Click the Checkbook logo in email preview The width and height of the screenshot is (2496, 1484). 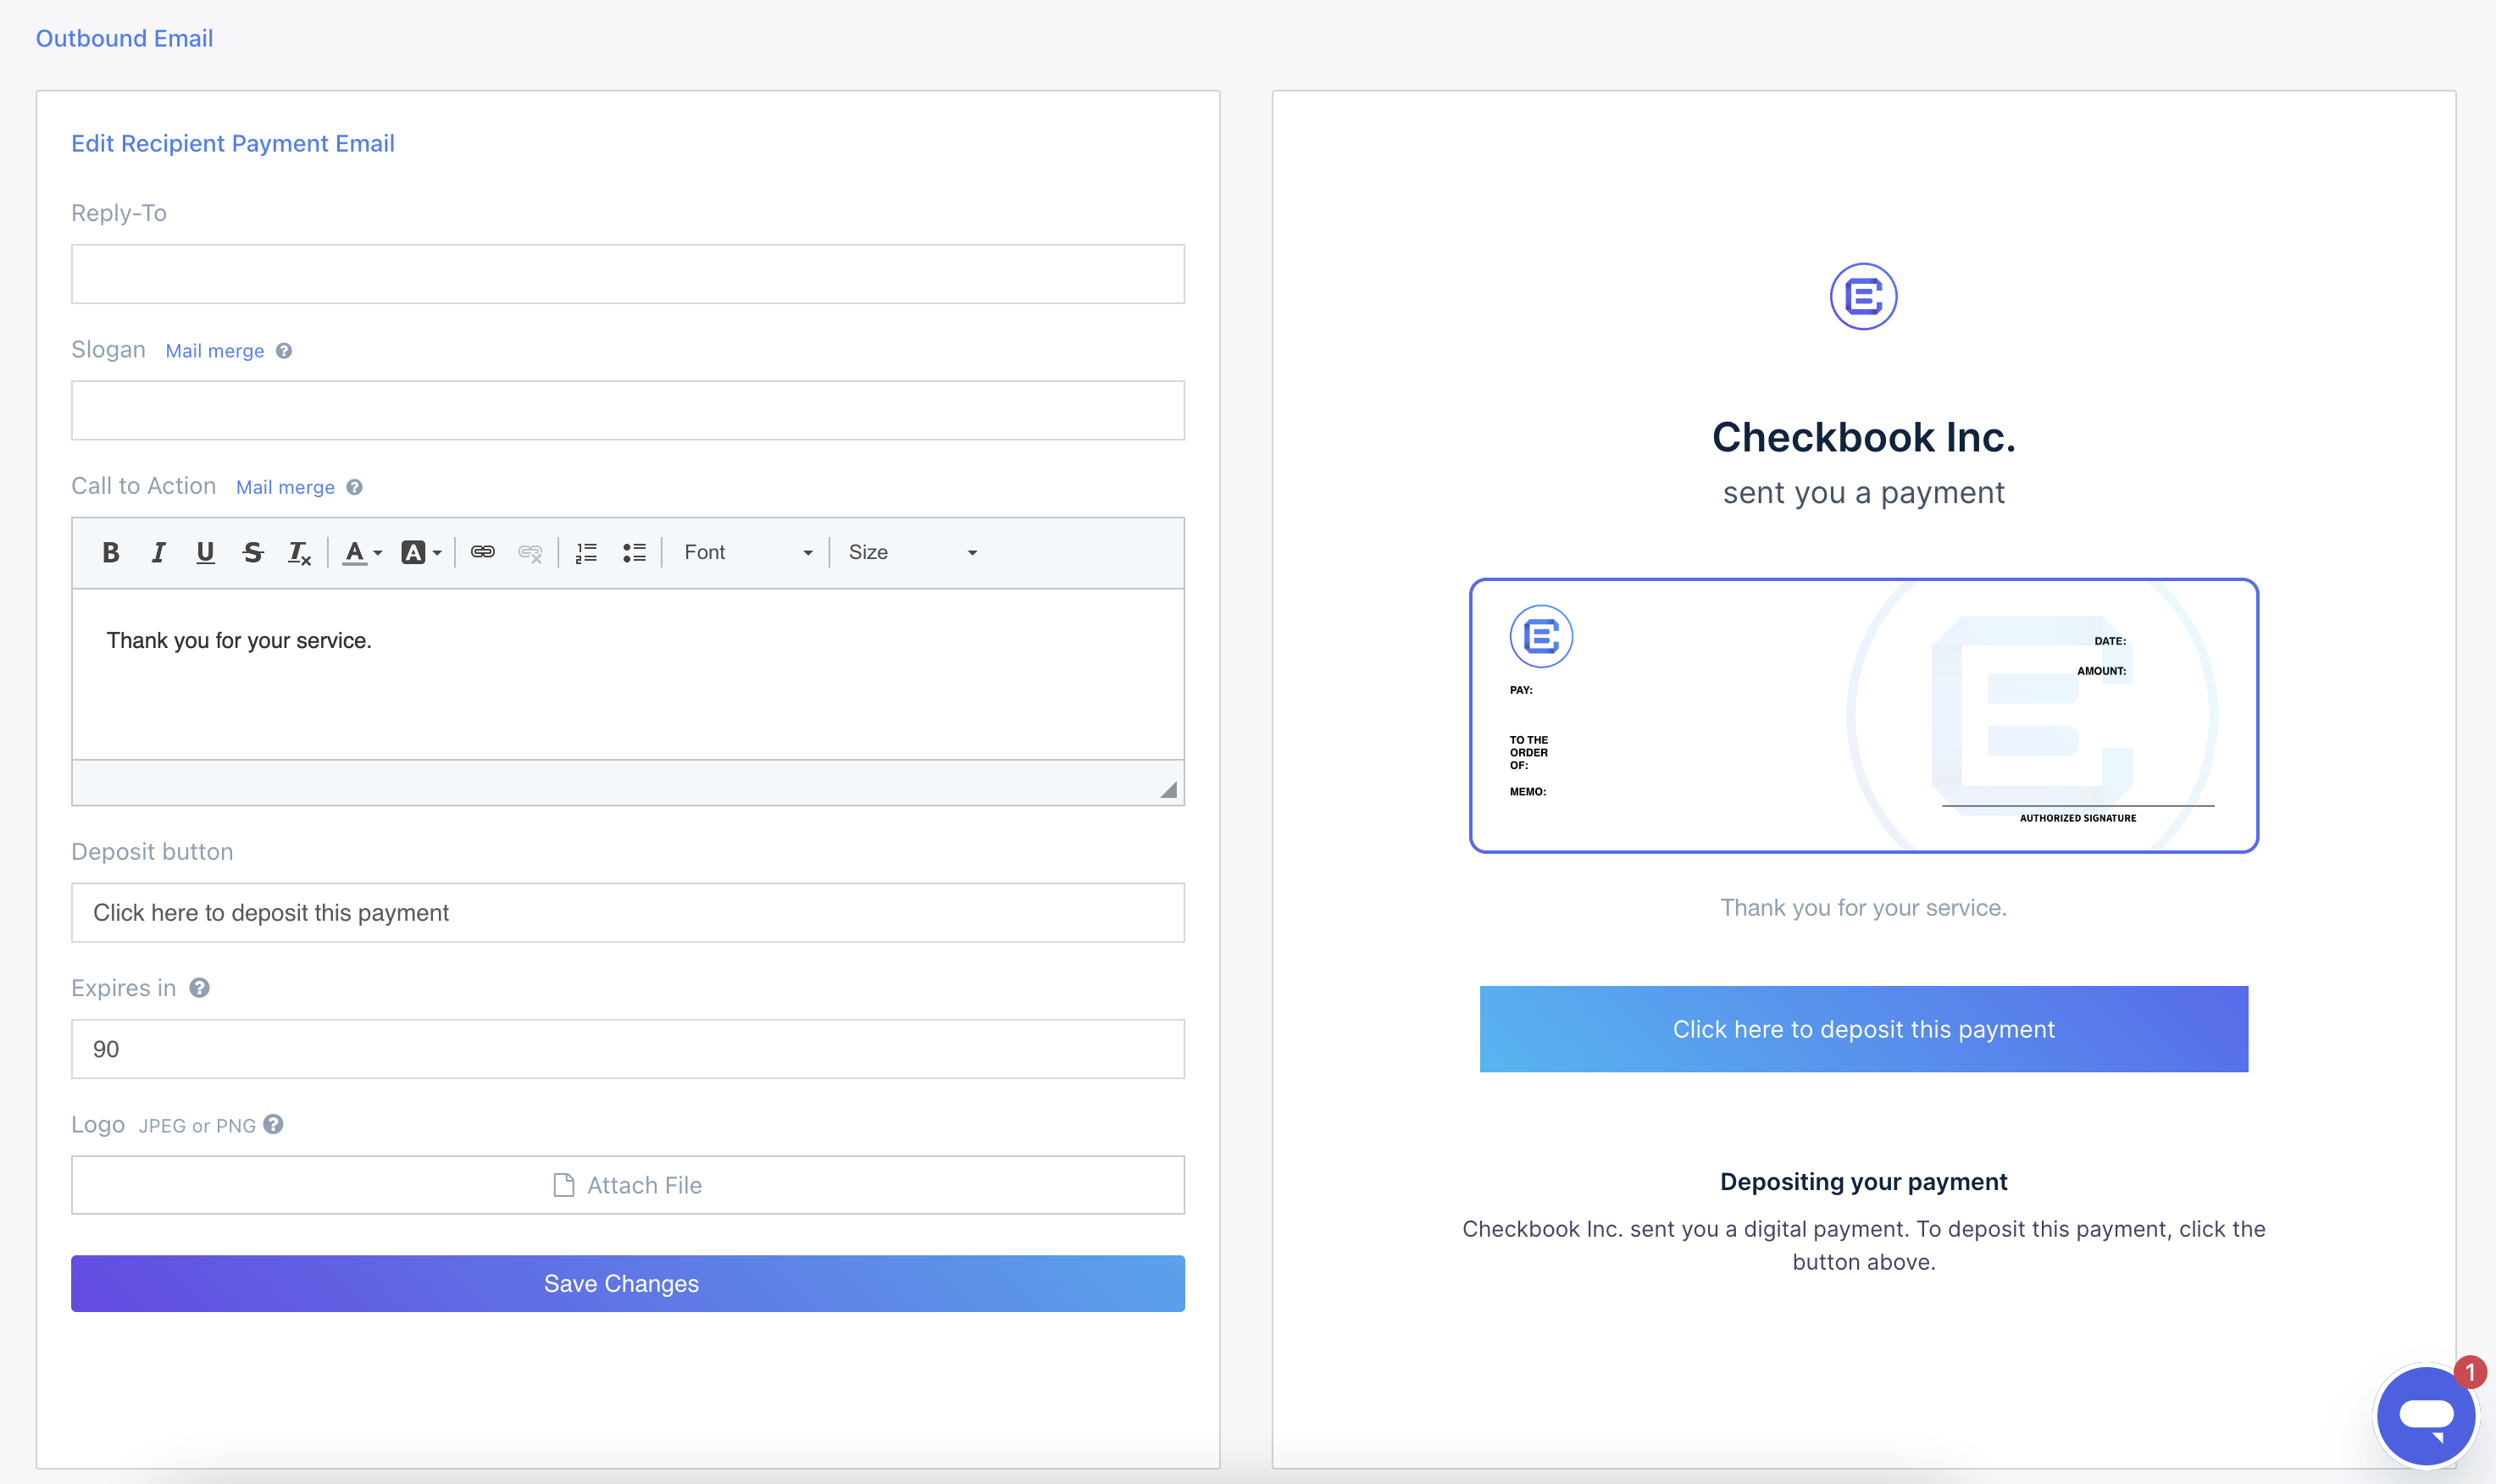(x=1863, y=296)
